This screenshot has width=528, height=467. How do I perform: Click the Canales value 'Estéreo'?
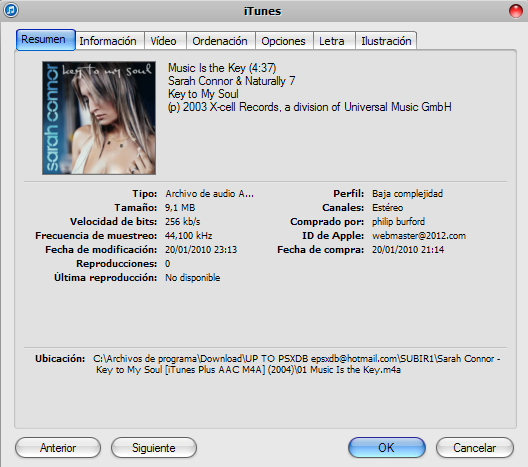click(388, 208)
